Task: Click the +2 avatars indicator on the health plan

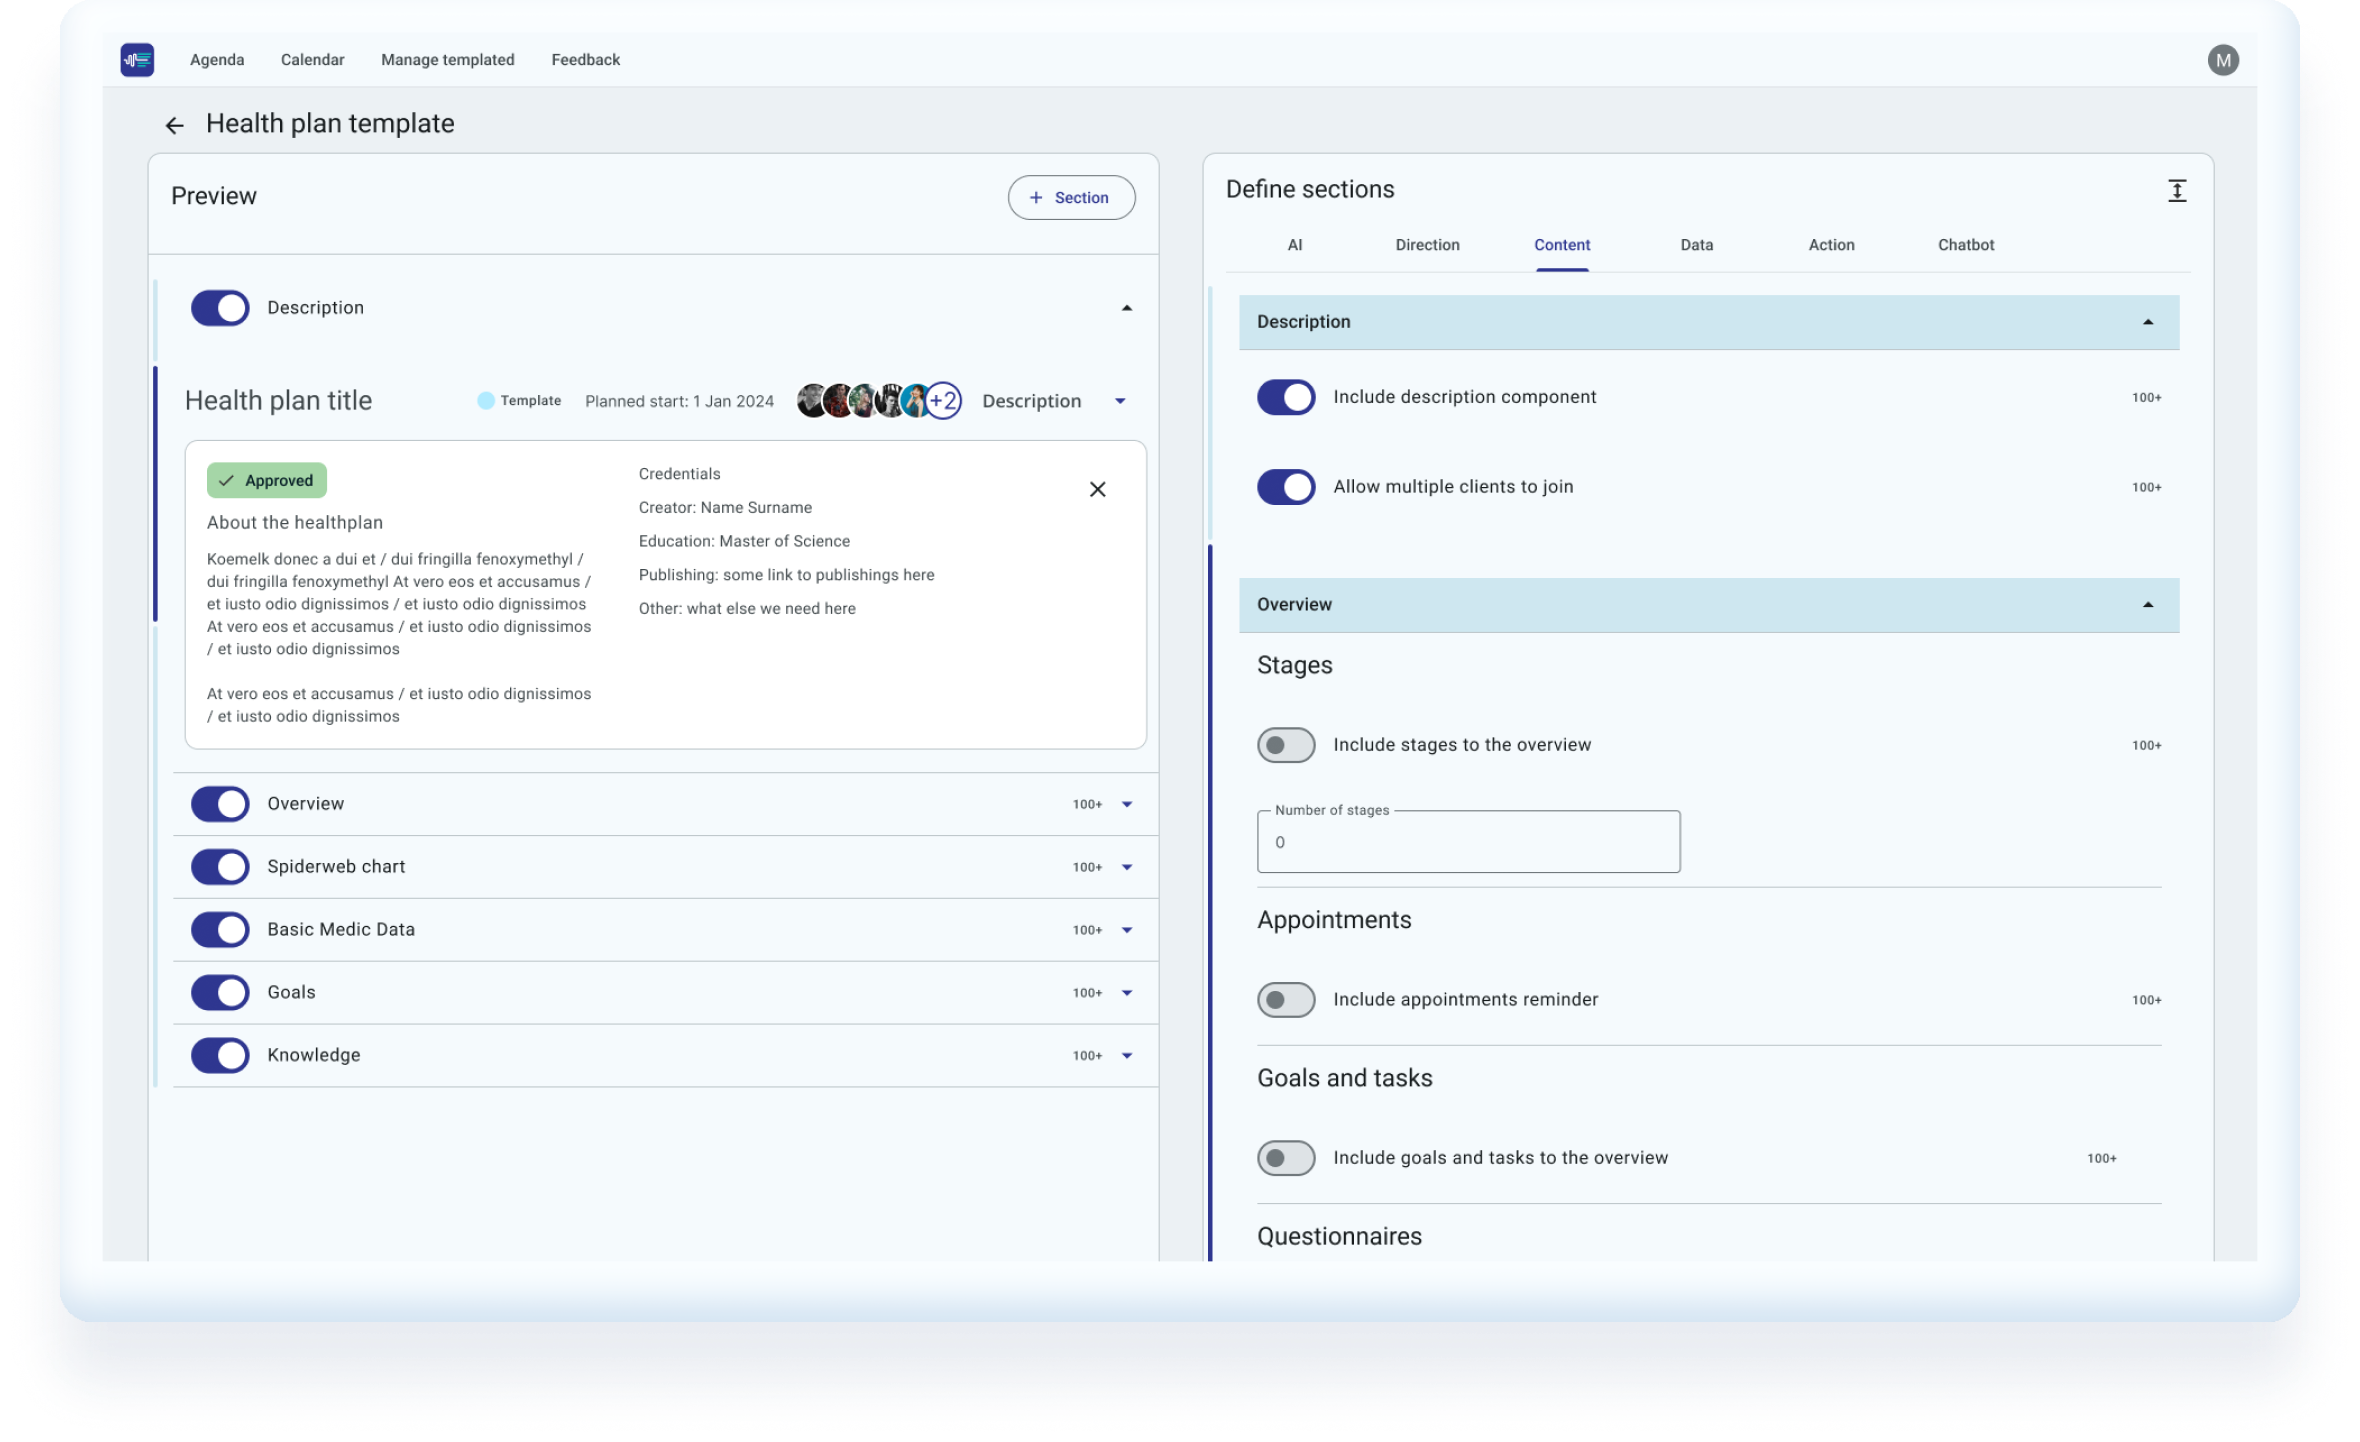Action: click(x=941, y=400)
